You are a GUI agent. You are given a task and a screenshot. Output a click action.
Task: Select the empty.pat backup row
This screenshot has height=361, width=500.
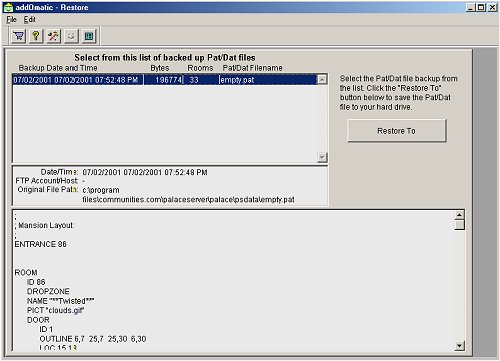tap(164, 80)
